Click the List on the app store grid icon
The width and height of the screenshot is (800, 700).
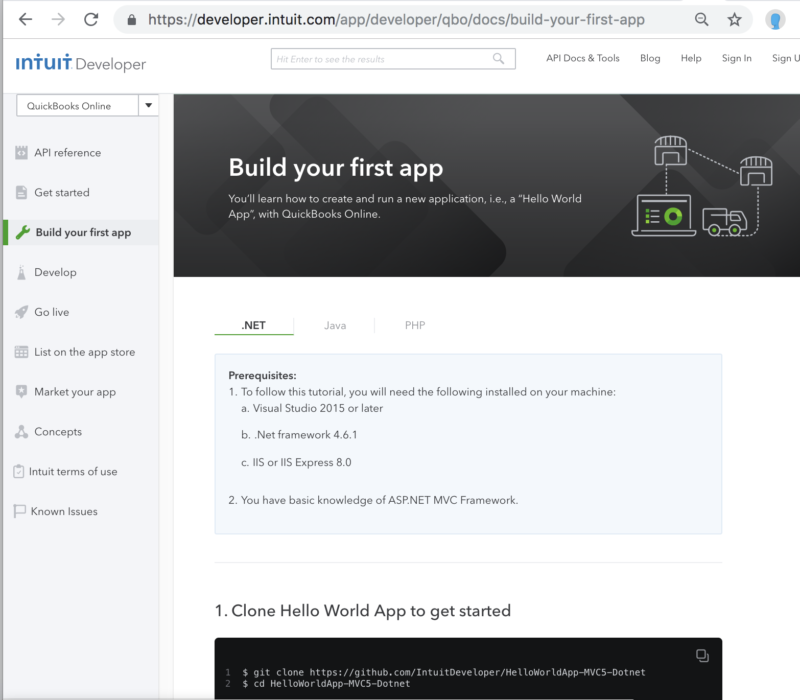tap(21, 352)
